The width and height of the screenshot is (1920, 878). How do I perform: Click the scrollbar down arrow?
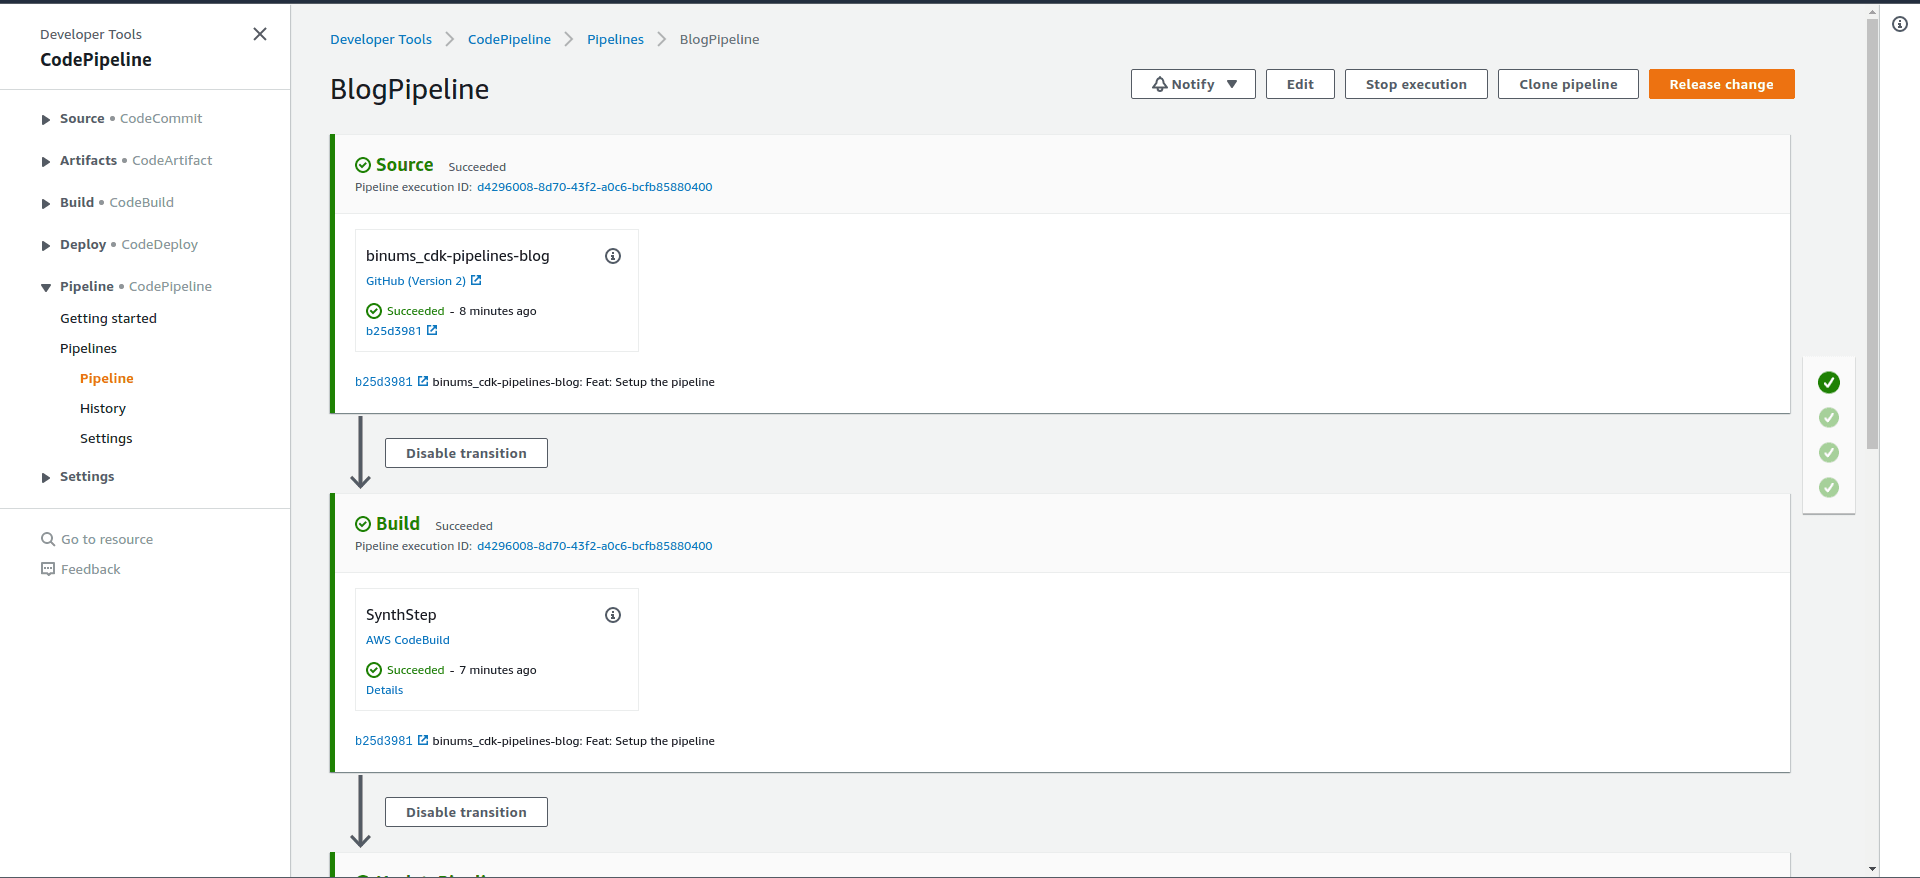click(x=1872, y=870)
